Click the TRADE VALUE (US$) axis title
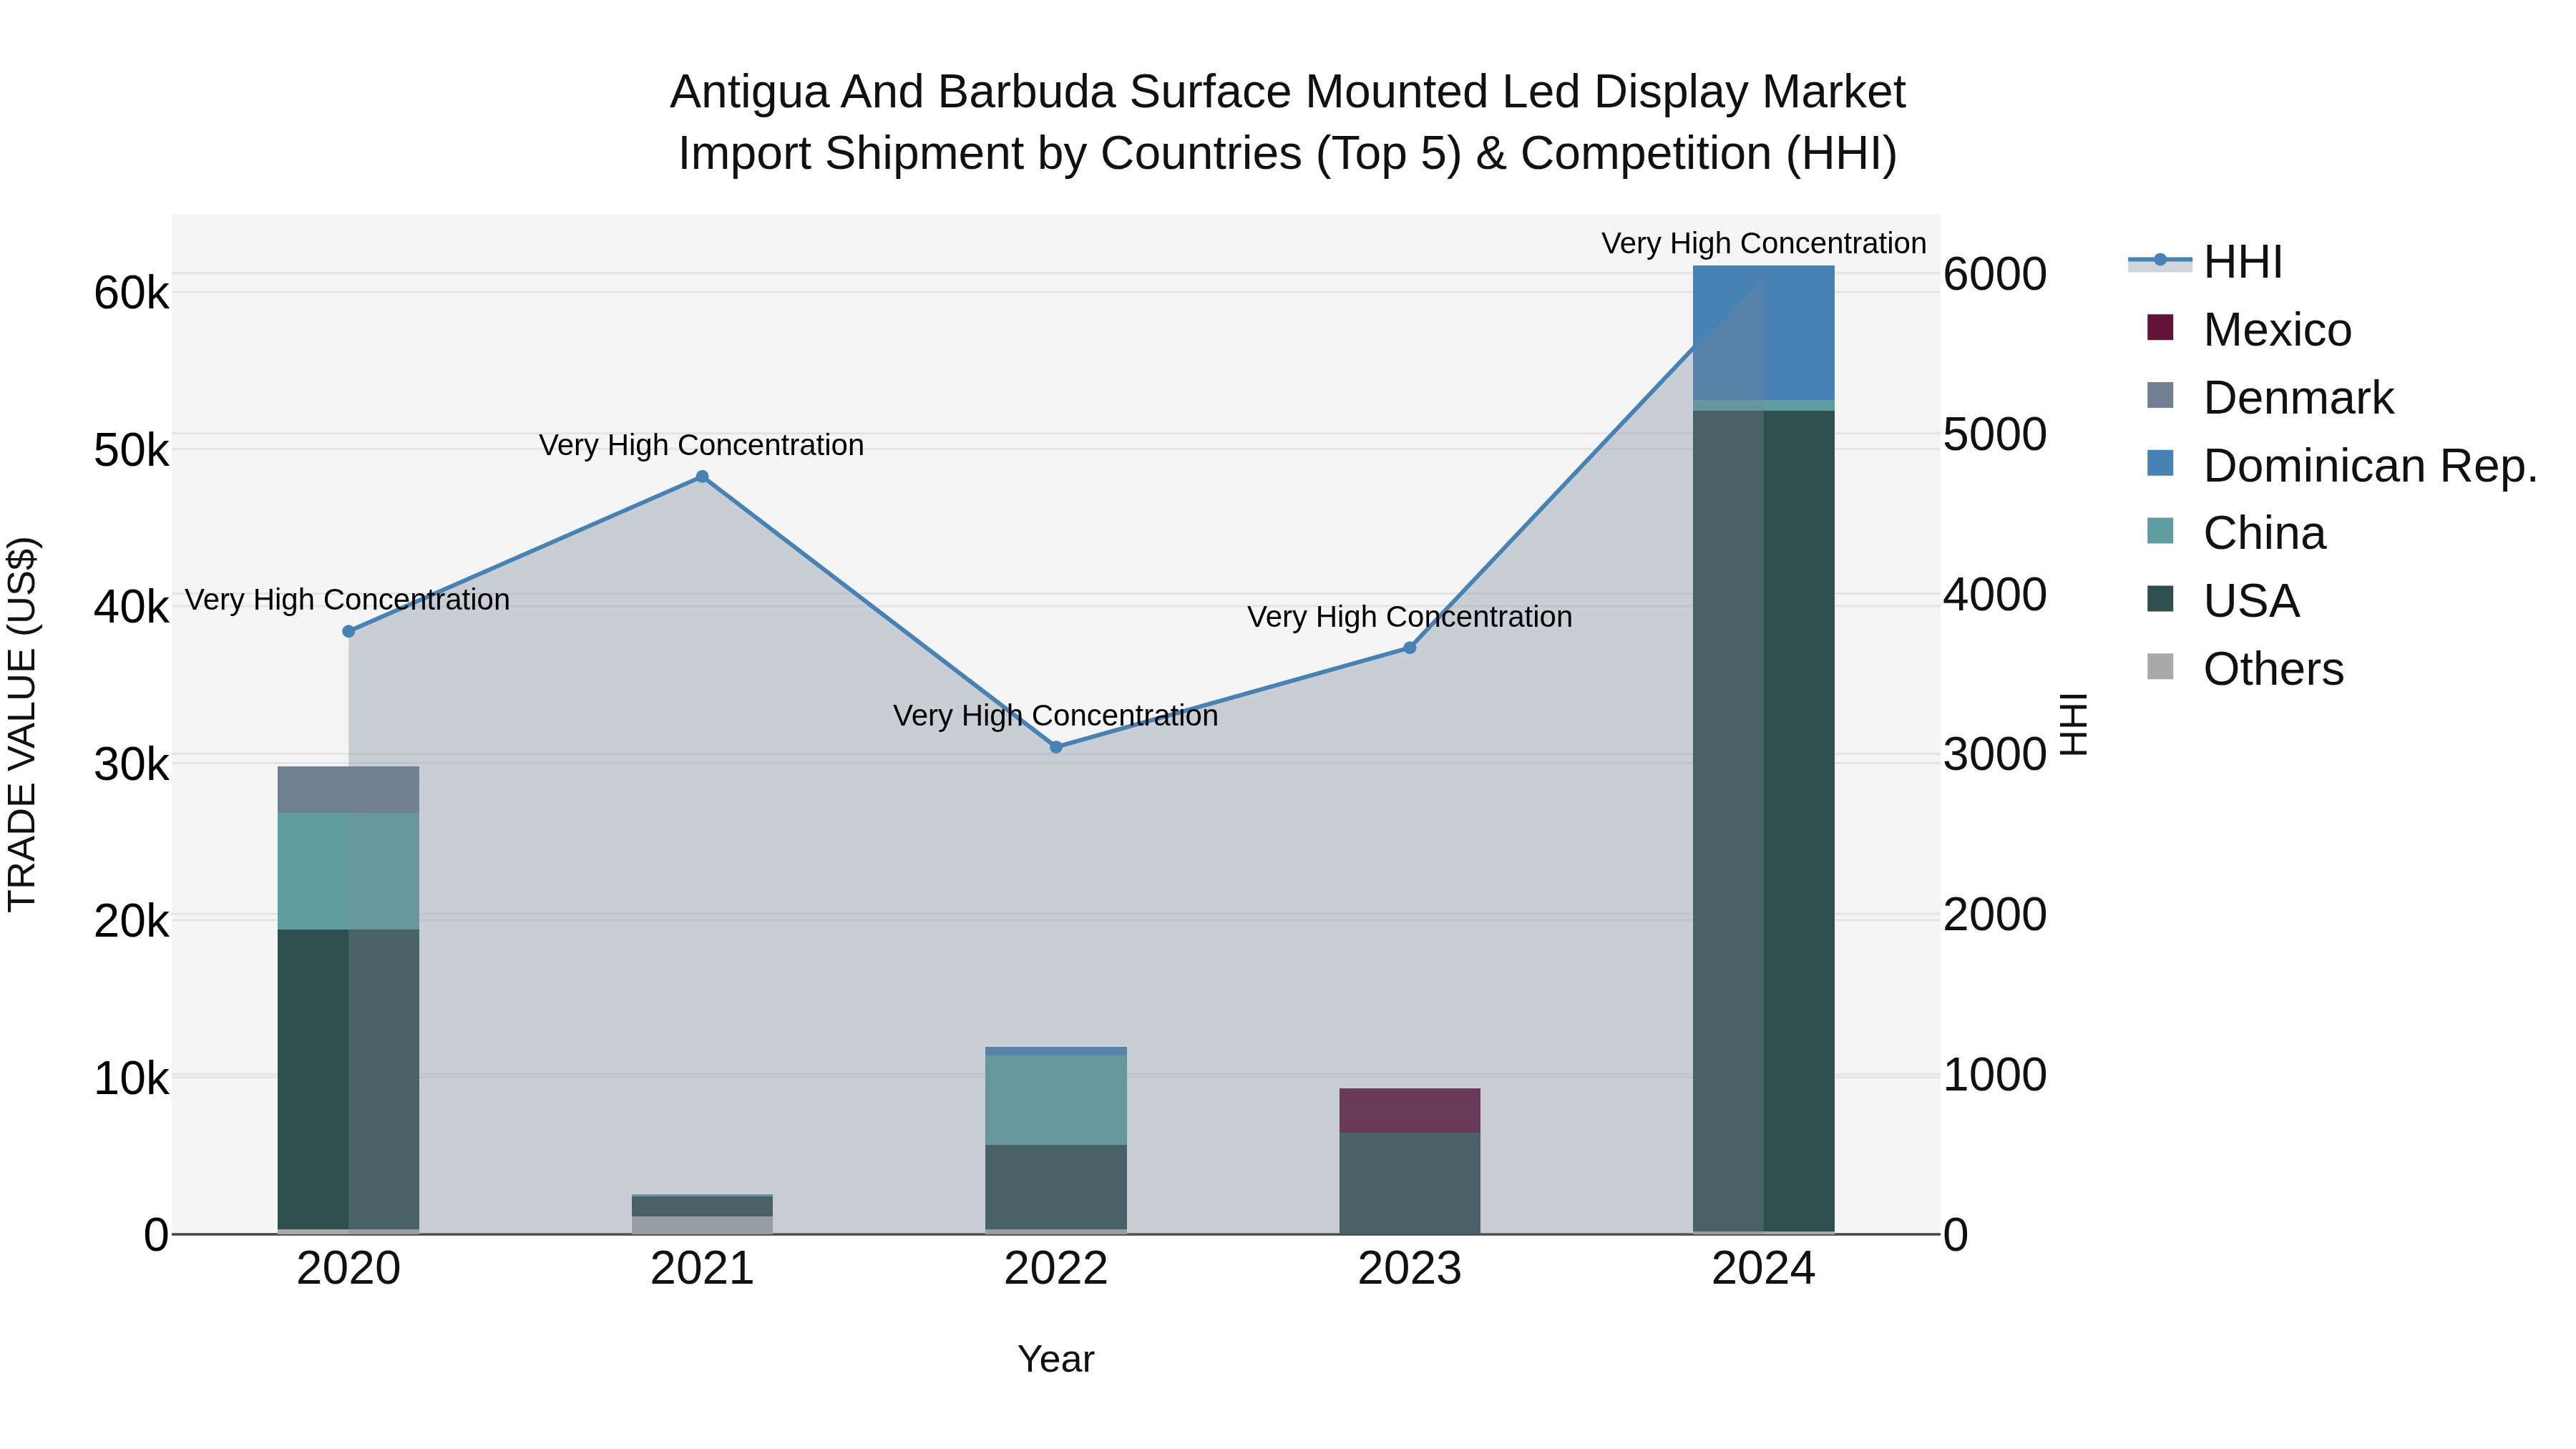 [22, 724]
